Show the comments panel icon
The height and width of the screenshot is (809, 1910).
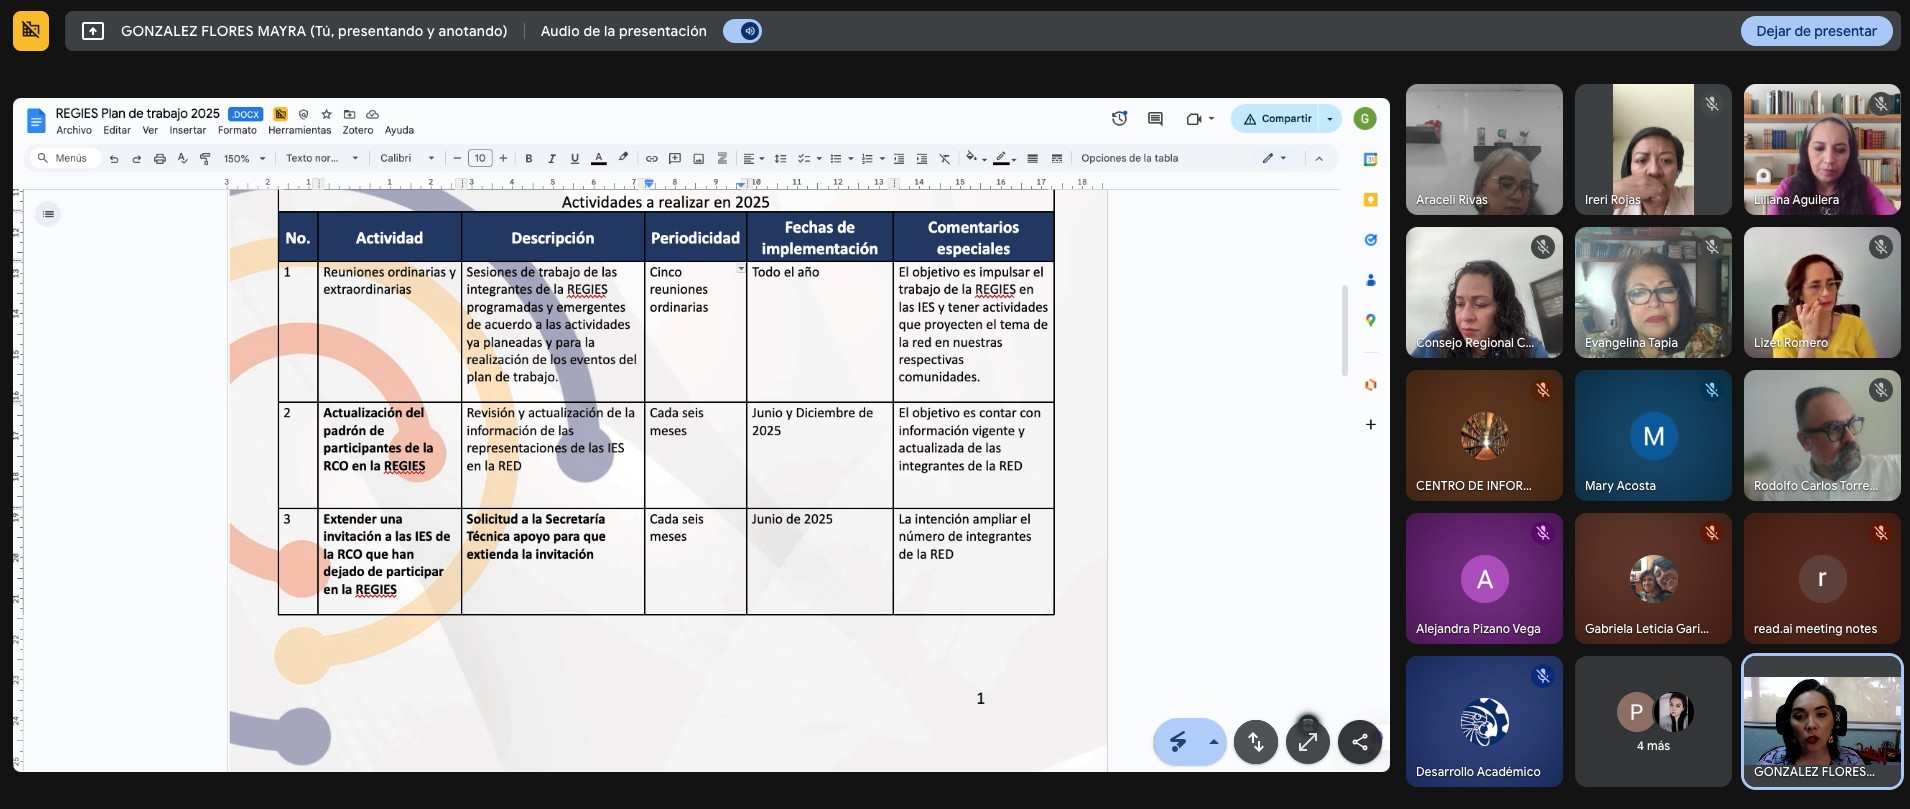pos(1155,119)
